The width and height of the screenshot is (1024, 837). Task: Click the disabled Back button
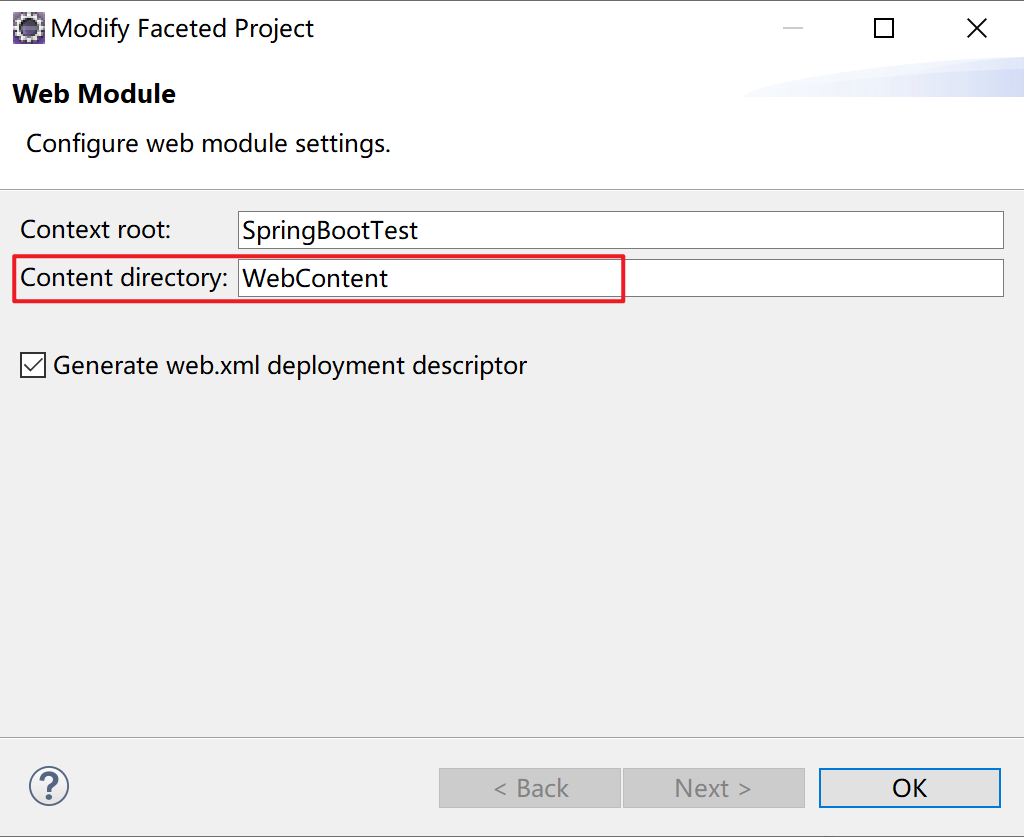530,788
